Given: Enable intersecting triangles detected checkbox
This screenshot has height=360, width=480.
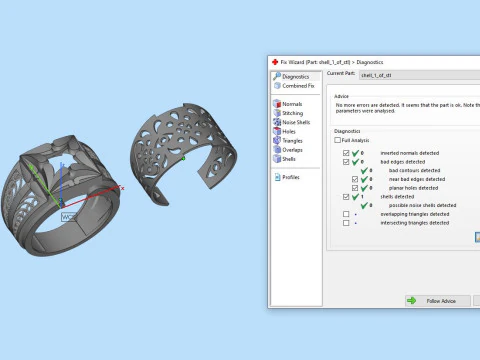Looking at the screenshot, I should tap(346, 223).
